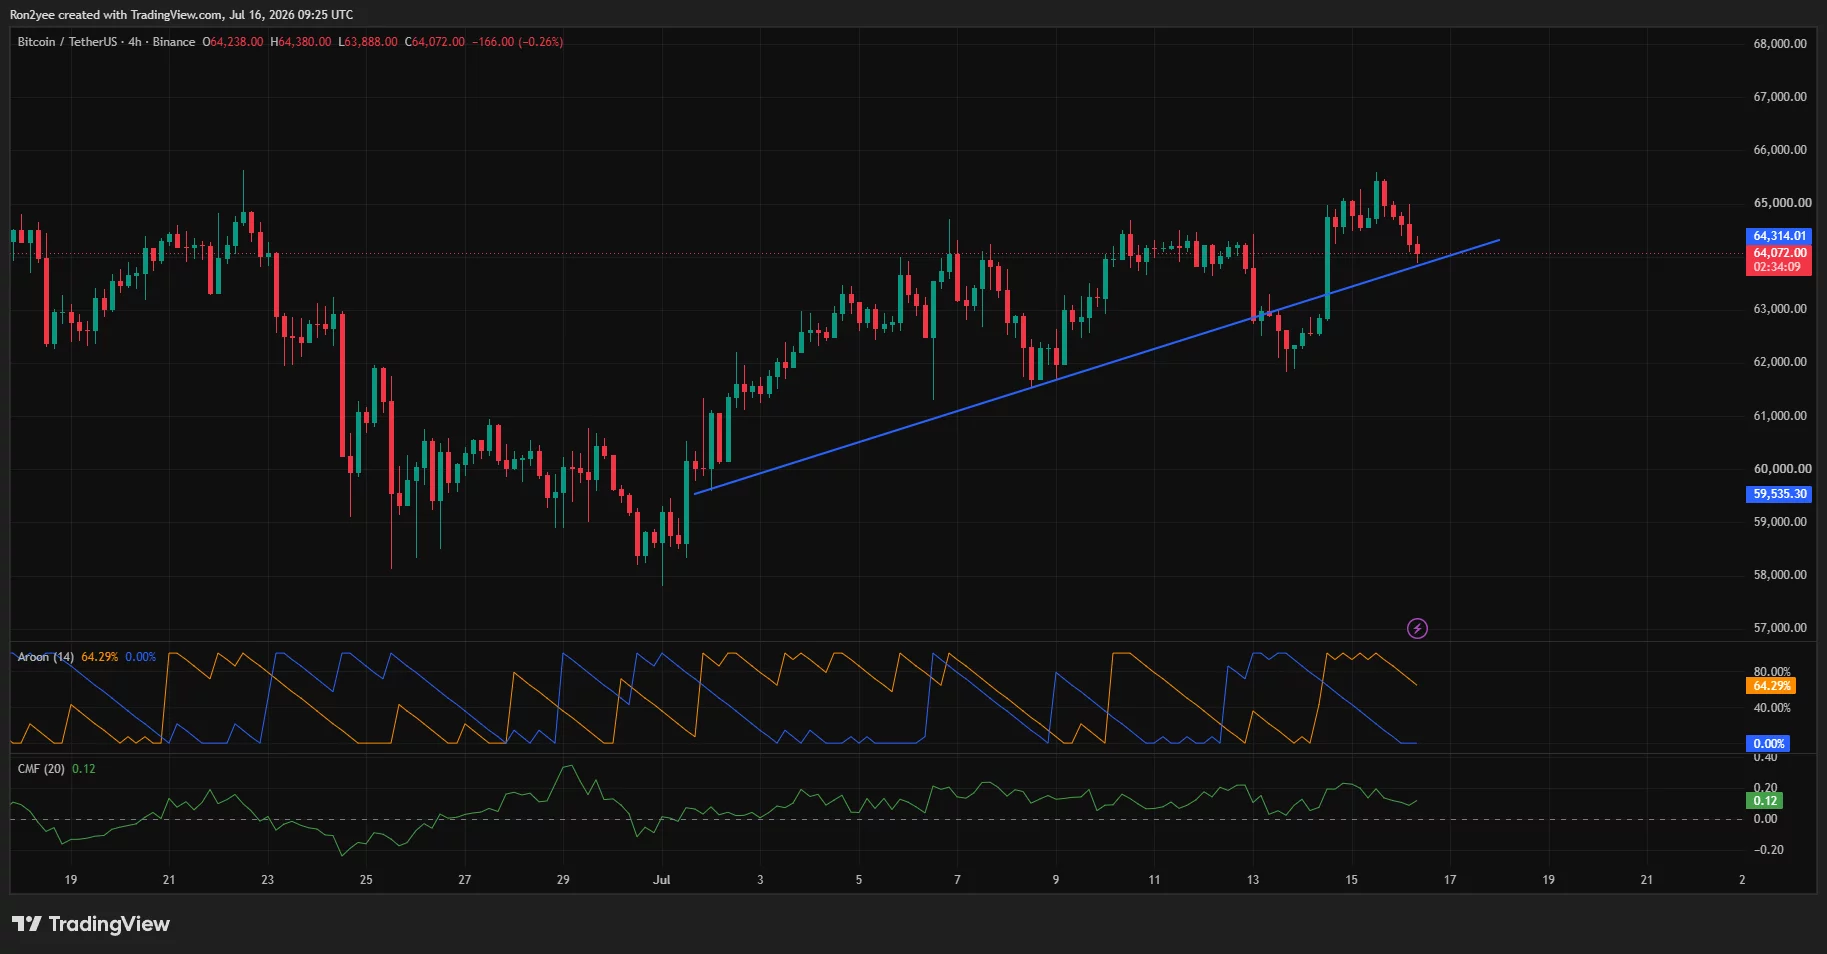Click the Aroon up value 64.29% in legend
The image size is (1827, 954).
pos(100,657)
